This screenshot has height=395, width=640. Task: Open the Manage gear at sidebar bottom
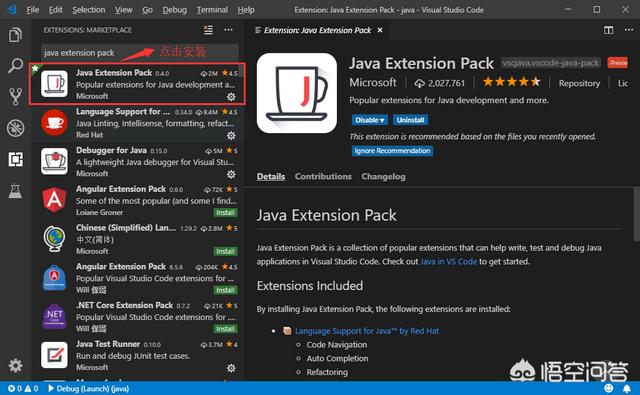tap(16, 365)
